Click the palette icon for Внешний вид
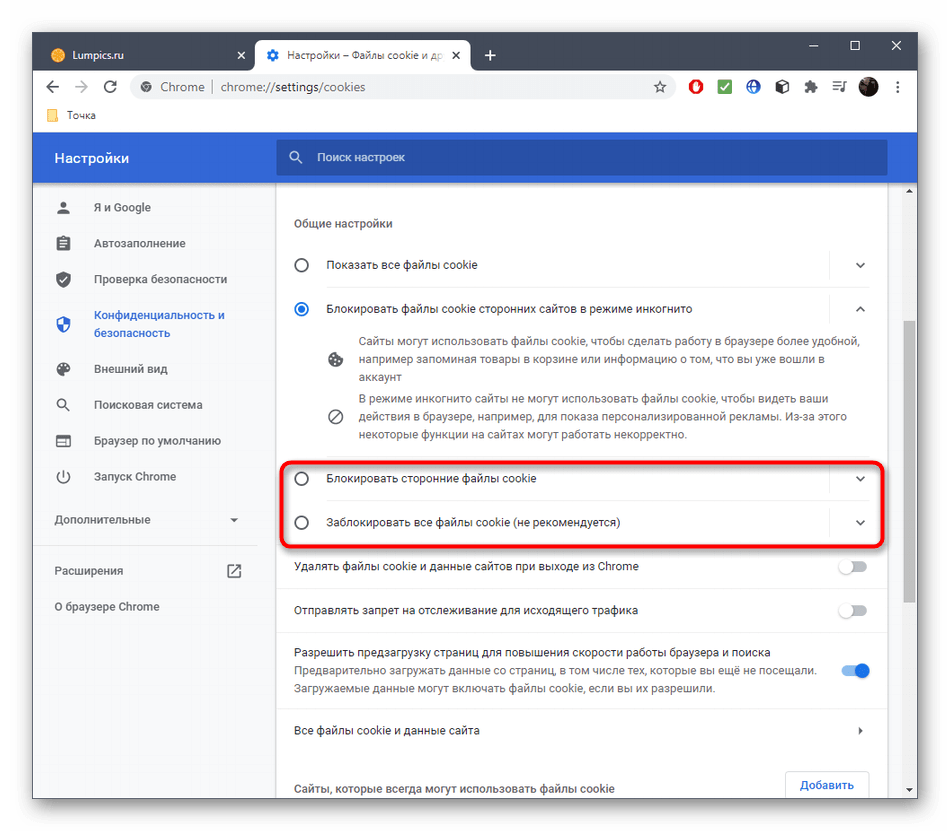 coord(63,369)
